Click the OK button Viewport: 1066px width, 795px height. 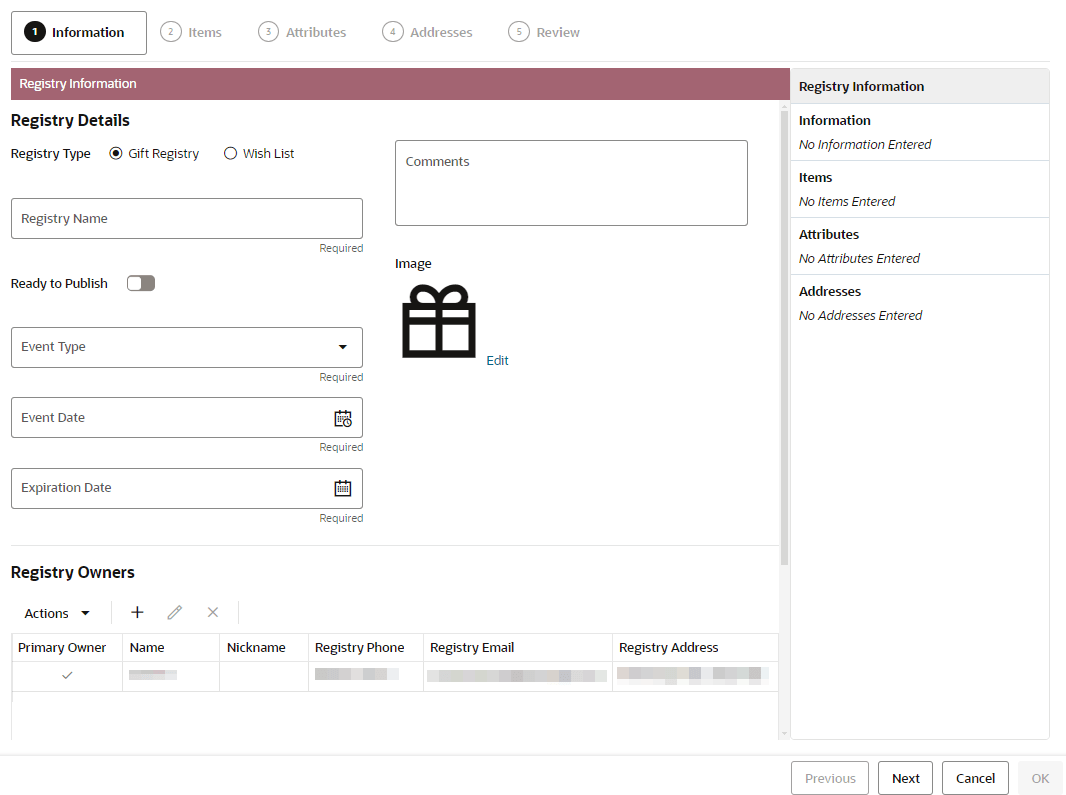(x=1040, y=779)
